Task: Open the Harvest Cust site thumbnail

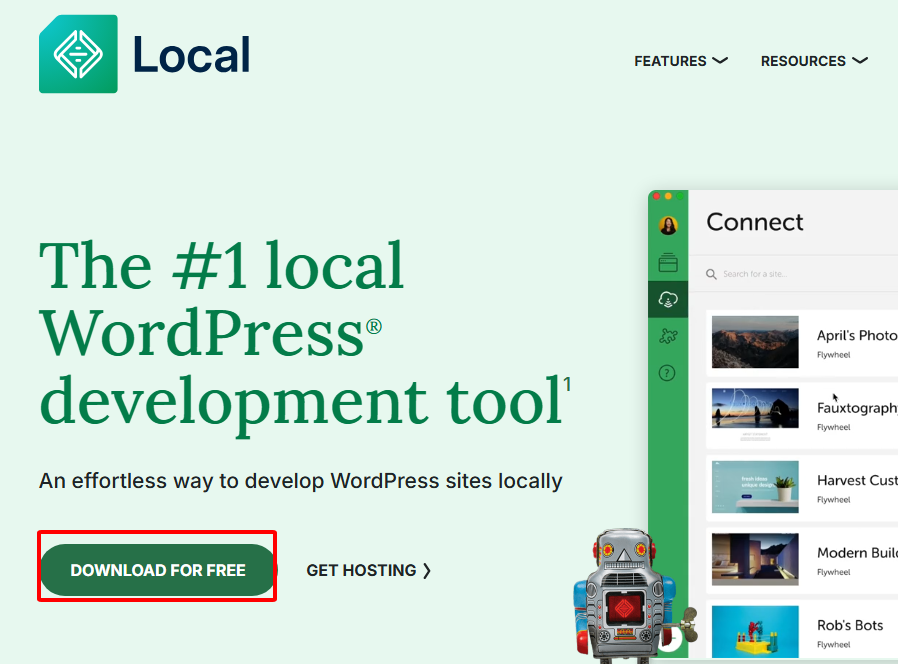Action: coord(755,487)
